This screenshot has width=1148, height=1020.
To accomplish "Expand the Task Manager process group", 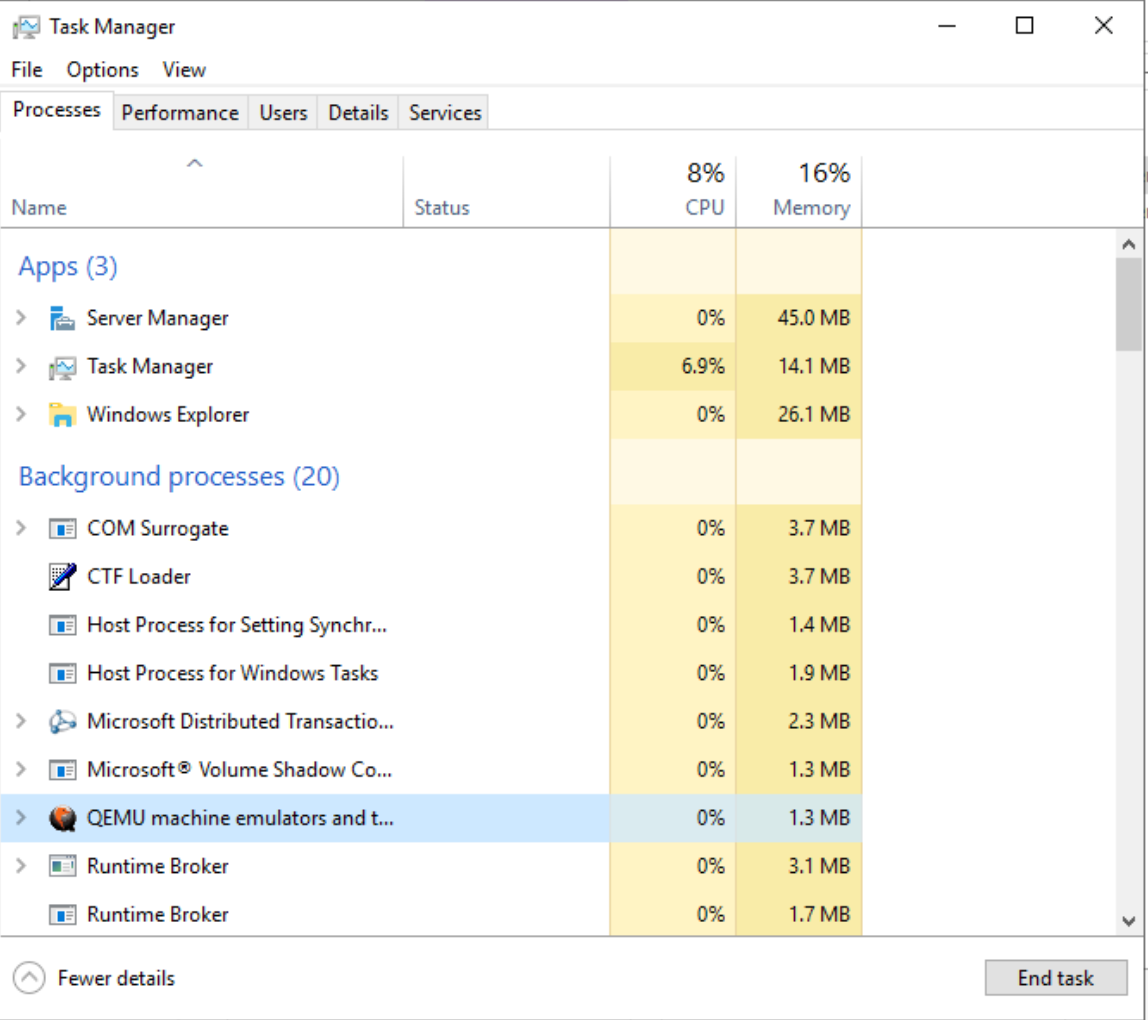I will click(21, 366).
